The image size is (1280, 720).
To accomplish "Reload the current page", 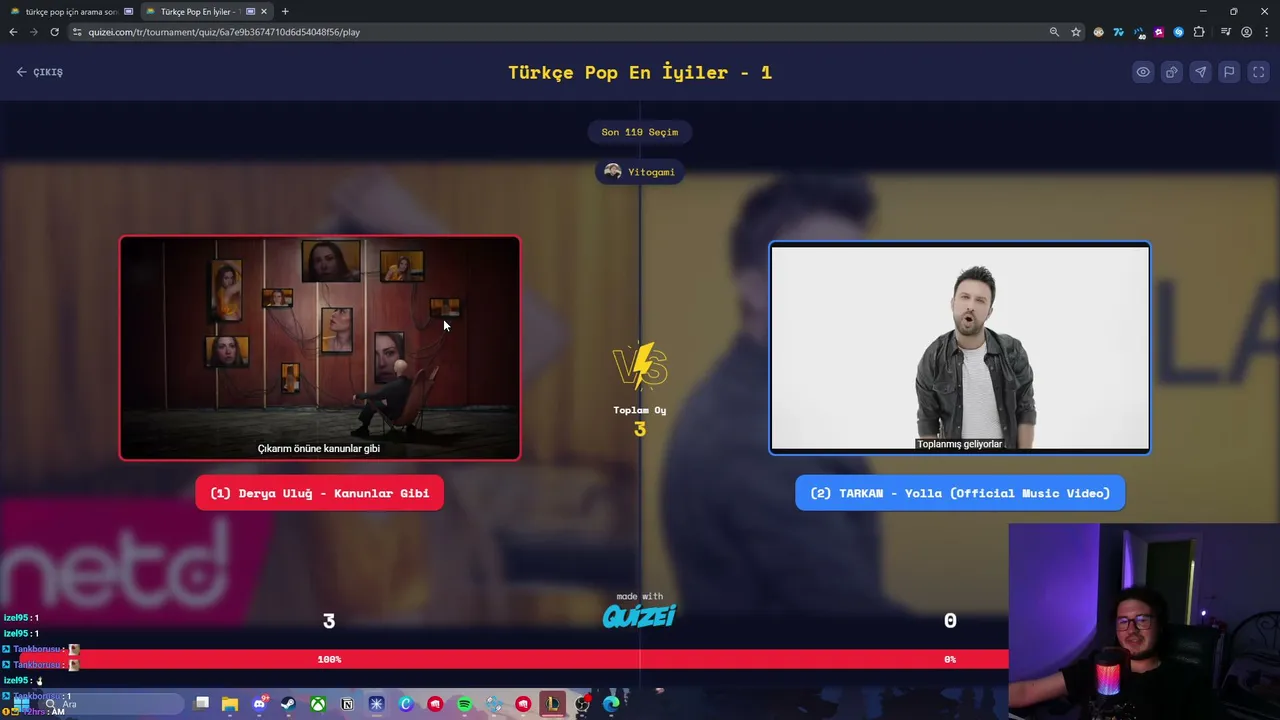I will coord(54,32).
